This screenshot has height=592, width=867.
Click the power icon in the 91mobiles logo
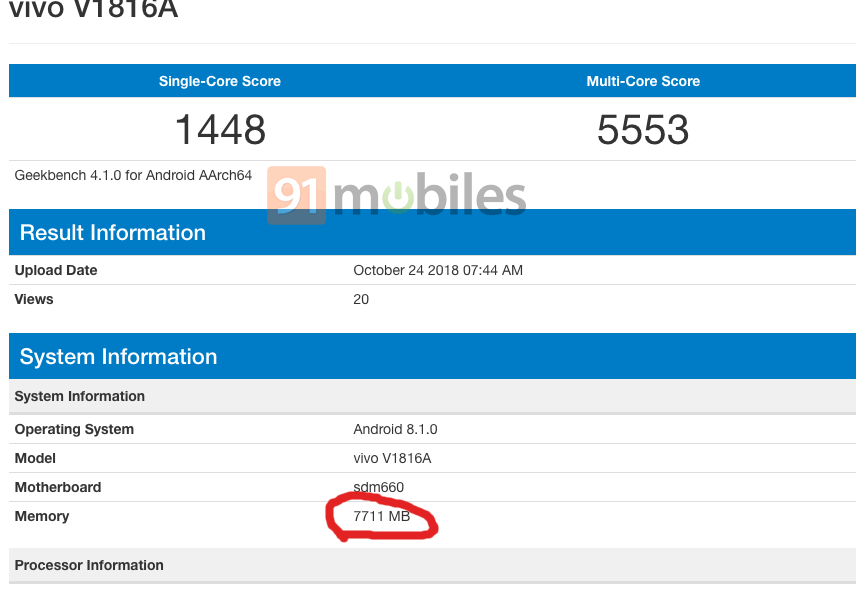tap(397, 198)
